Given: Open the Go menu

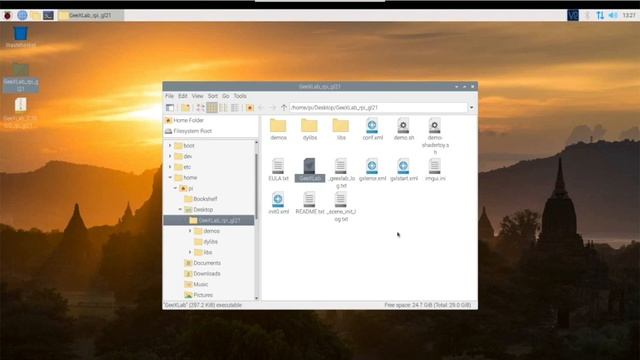Looking at the screenshot, I should [226, 96].
